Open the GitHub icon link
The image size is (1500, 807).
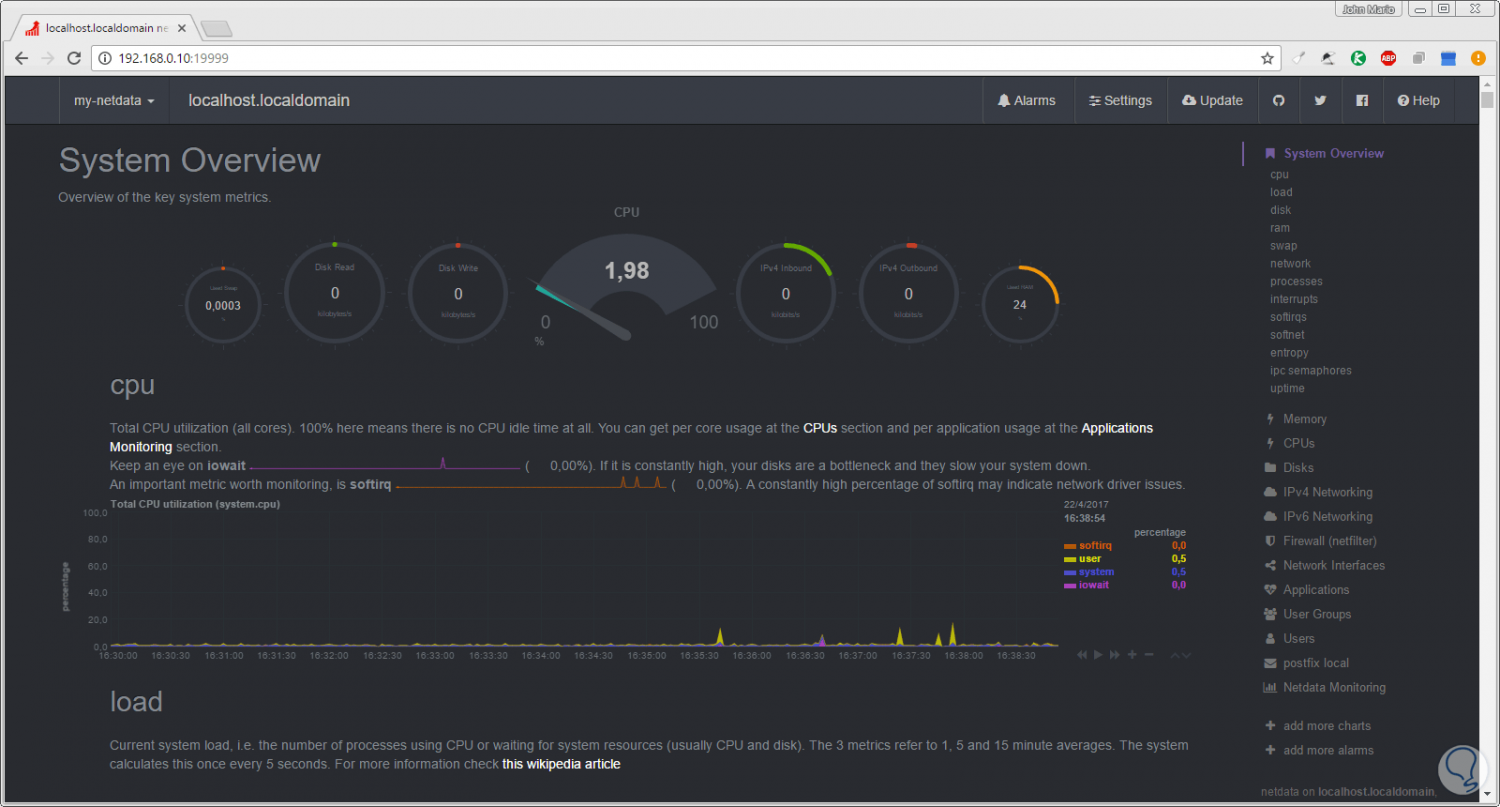click(x=1278, y=101)
